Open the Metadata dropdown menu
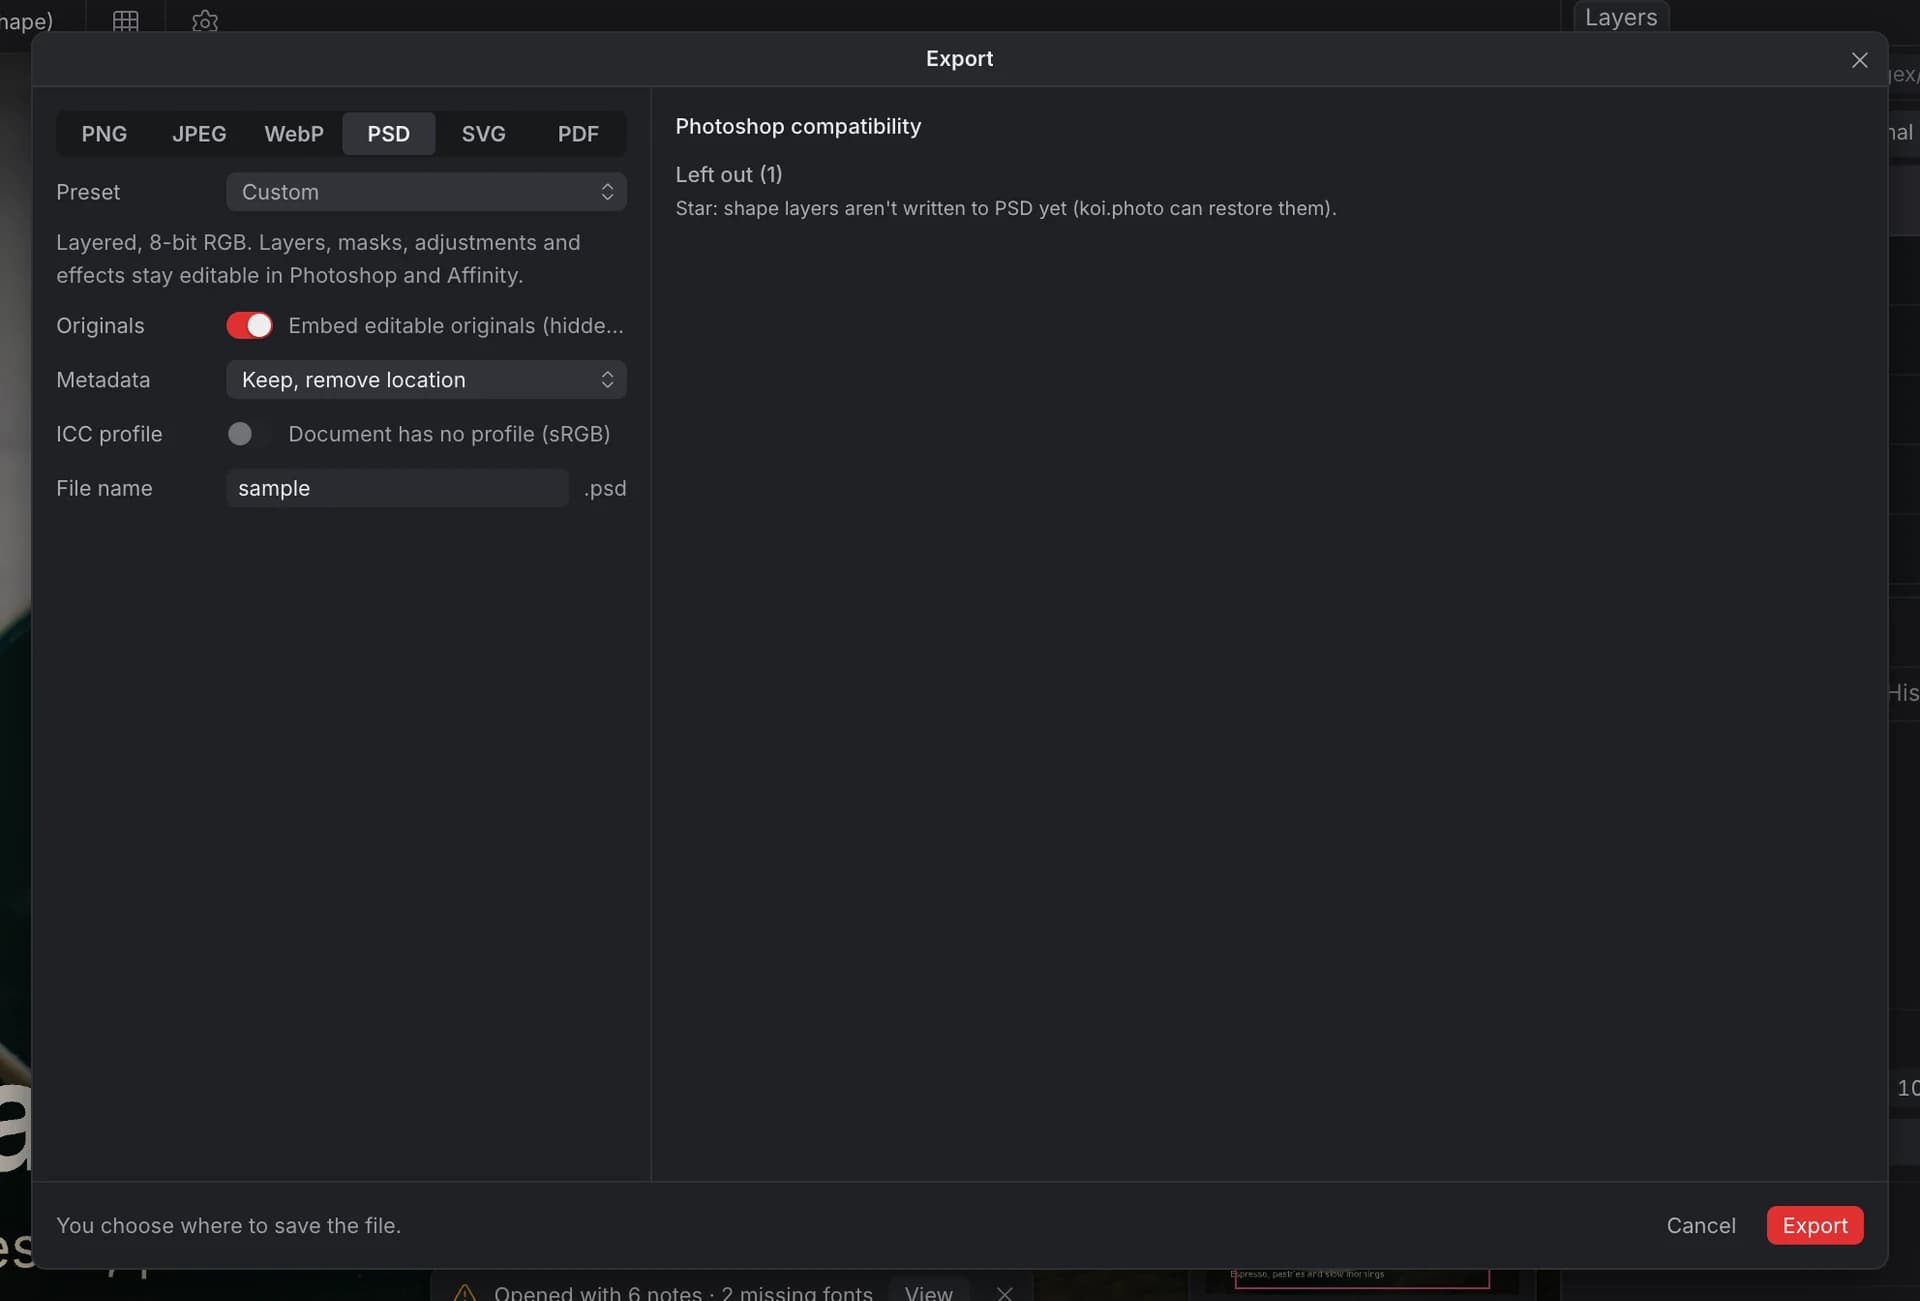 (426, 379)
